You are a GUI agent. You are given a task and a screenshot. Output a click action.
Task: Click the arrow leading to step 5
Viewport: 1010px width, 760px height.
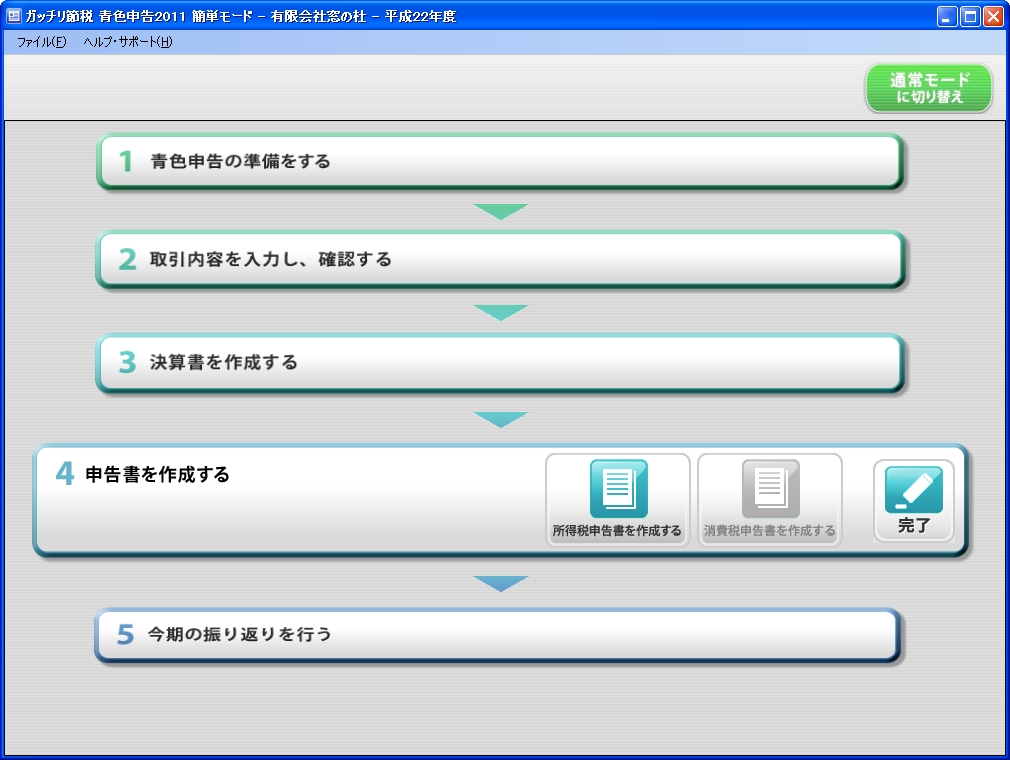(x=498, y=577)
